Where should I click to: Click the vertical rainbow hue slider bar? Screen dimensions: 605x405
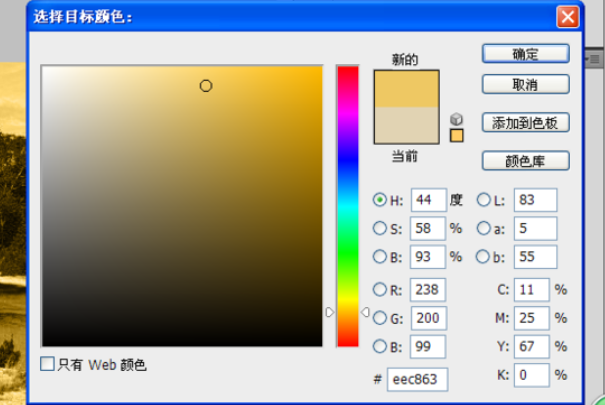pos(348,206)
